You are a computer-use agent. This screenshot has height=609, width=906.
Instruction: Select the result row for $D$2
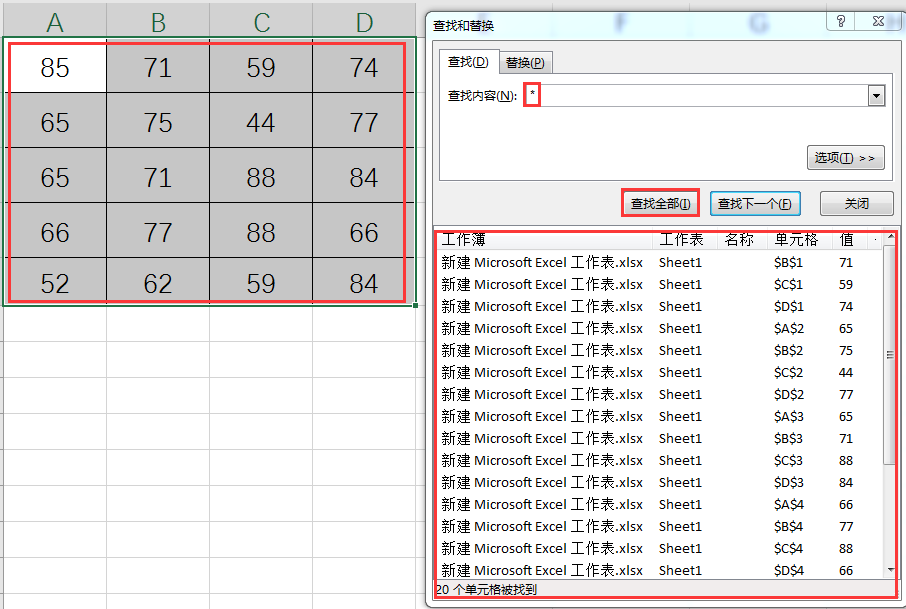[x=659, y=394]
